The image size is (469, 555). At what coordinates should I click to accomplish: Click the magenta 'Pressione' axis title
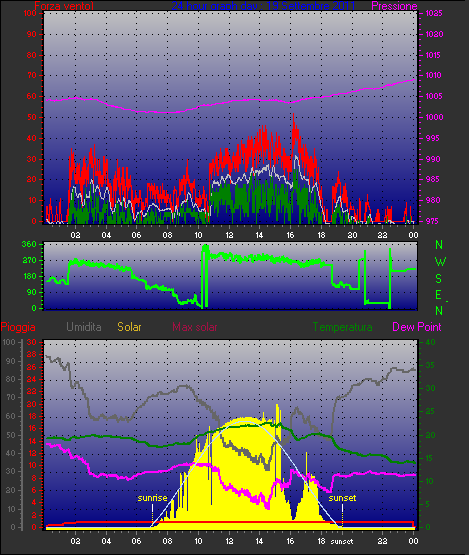(x=394, y=6)
